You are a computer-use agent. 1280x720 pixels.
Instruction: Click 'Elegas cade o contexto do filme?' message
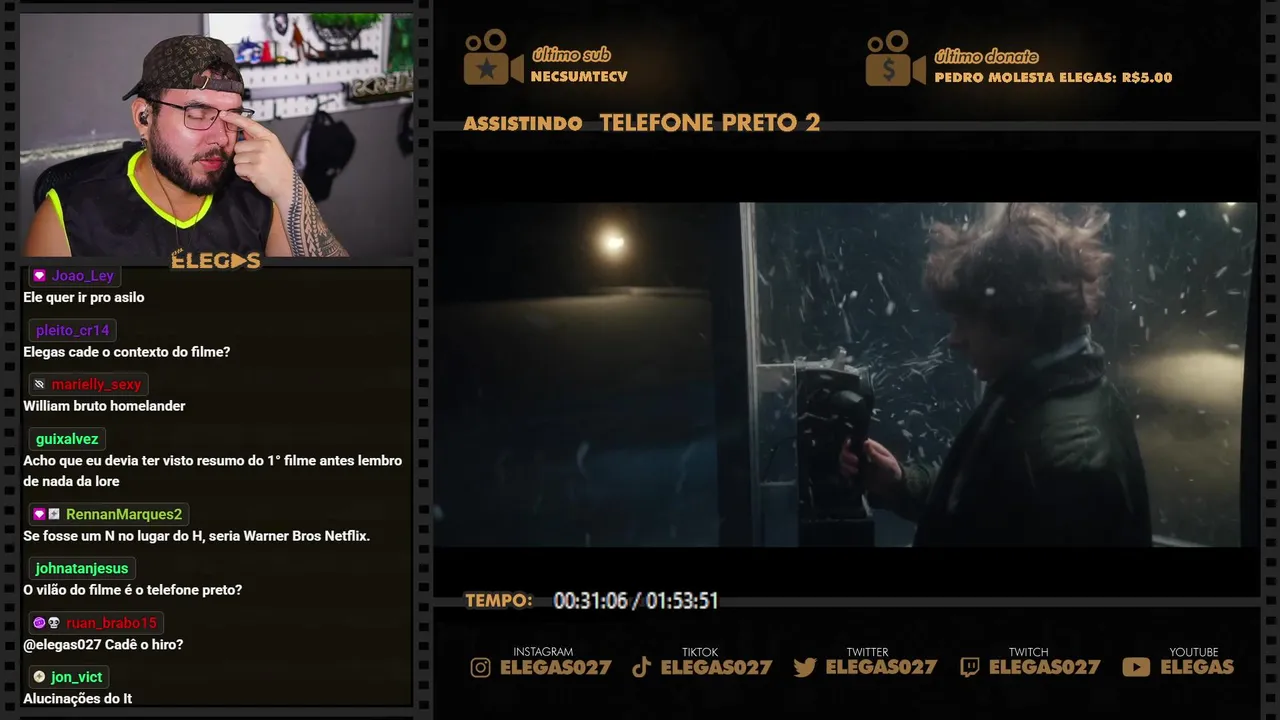tap(127, 352)
